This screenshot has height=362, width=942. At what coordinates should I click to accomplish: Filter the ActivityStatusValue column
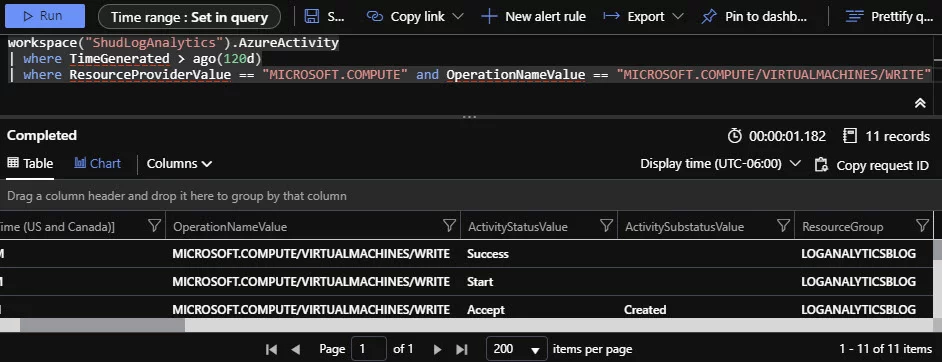(x=606, y=226)
